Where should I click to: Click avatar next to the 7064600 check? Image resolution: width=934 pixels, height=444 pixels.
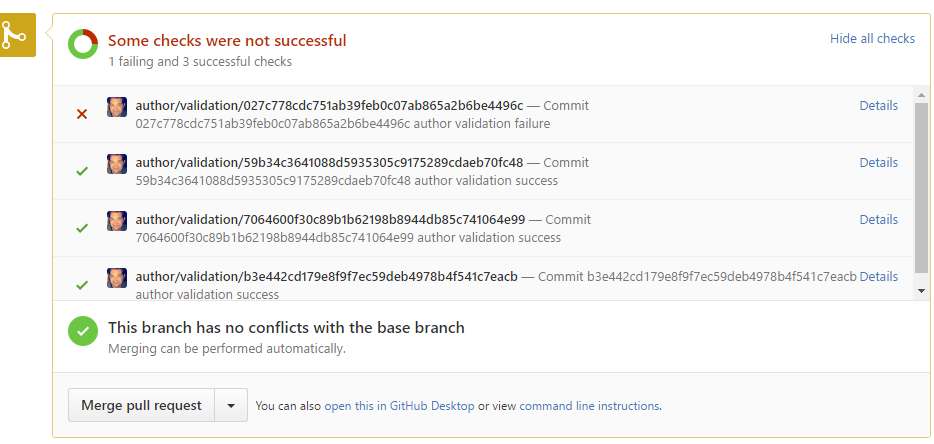pyautogui.click(x=117, y=221)
